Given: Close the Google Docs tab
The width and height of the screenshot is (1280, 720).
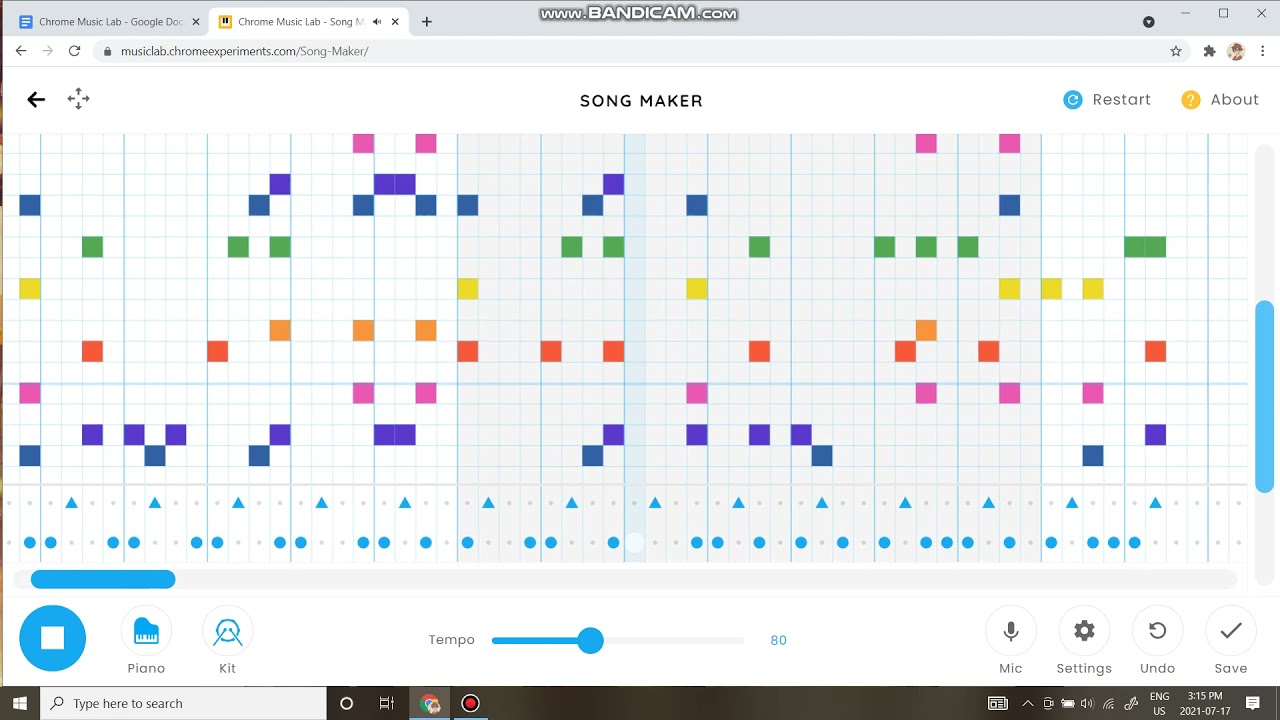Looking at the screenshot, I should (x=195, y=22).
